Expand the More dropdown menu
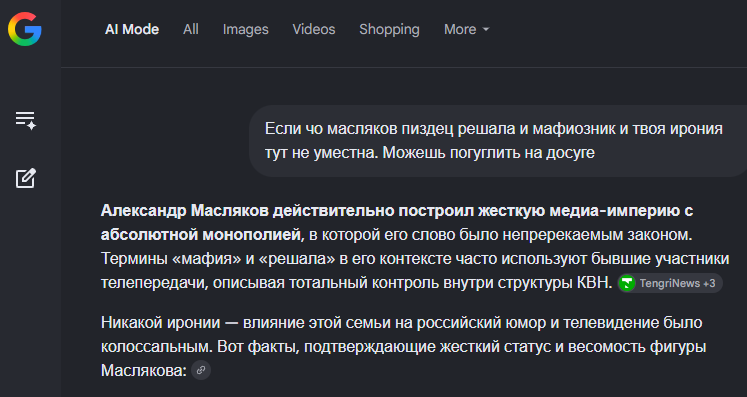The image size is (747, 397). (466, 30)
